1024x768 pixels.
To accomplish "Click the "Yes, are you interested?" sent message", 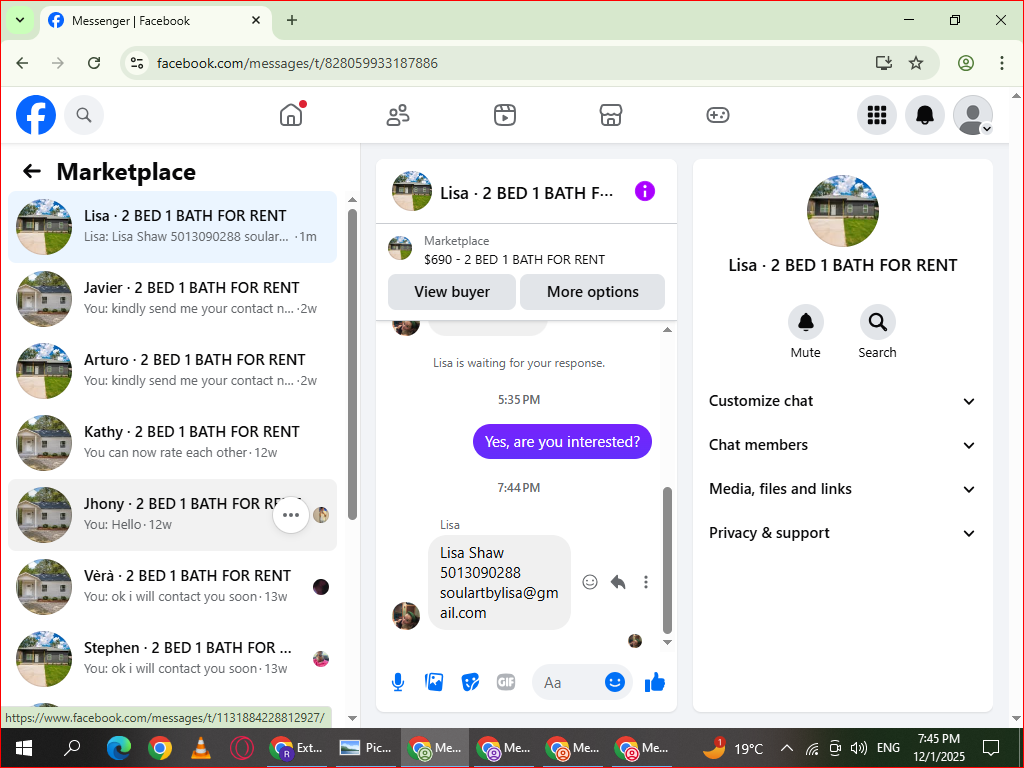I will [562, 441].
